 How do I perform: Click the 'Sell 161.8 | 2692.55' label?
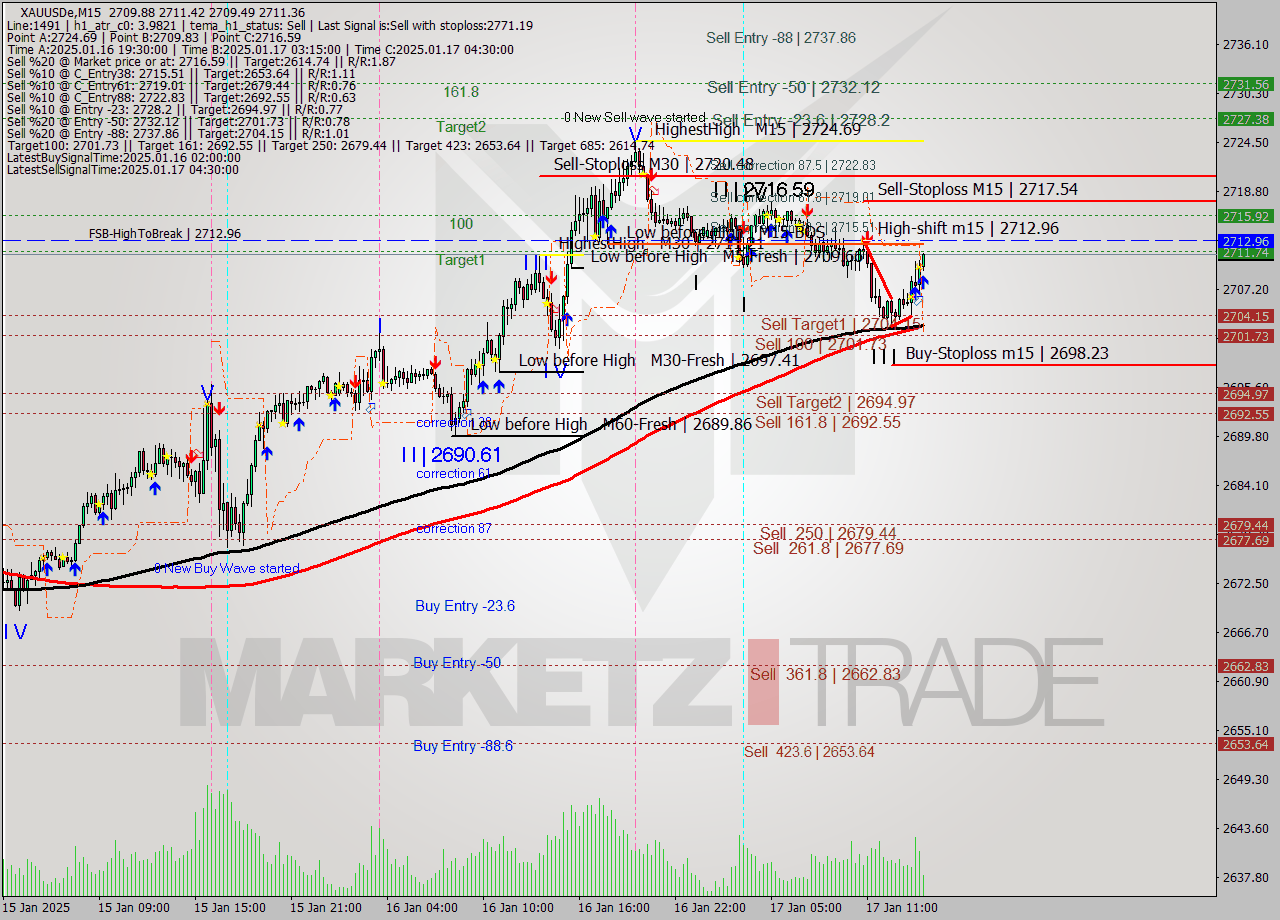coord(828,423)
